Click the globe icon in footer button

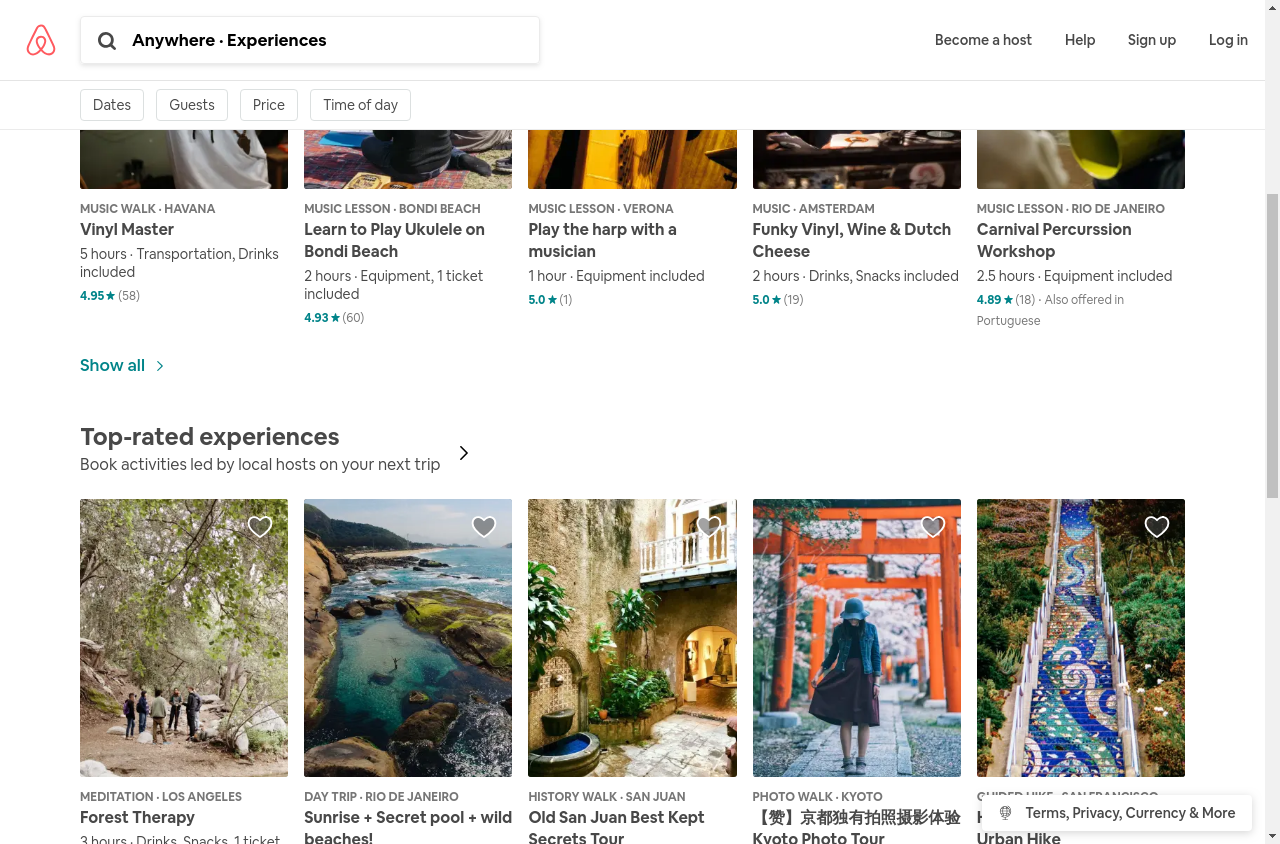tap(1005, 813)
